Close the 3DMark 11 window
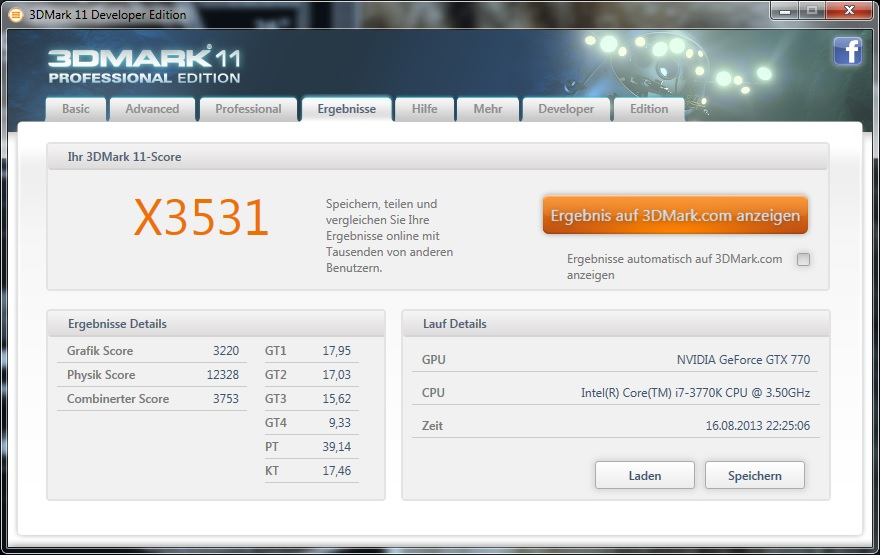This screenshot has height=558, width=882. click(x=850, y=11)
